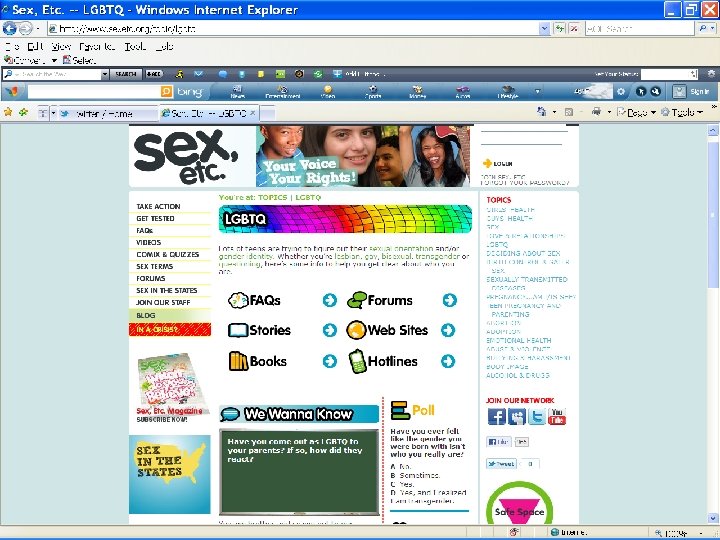Click the Sex in the States map thumbnail
720x540 pixels.
(x=169, y=474)
